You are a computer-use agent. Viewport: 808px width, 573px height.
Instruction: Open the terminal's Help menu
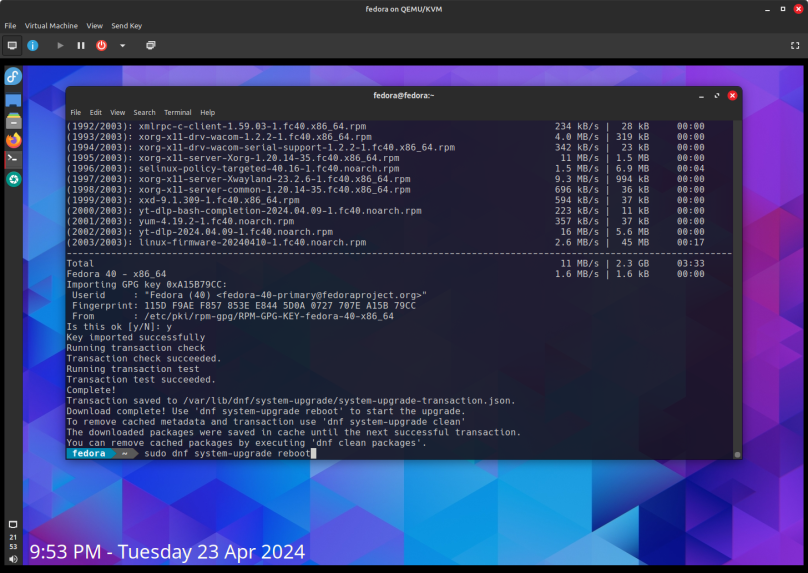click(208, 112)
